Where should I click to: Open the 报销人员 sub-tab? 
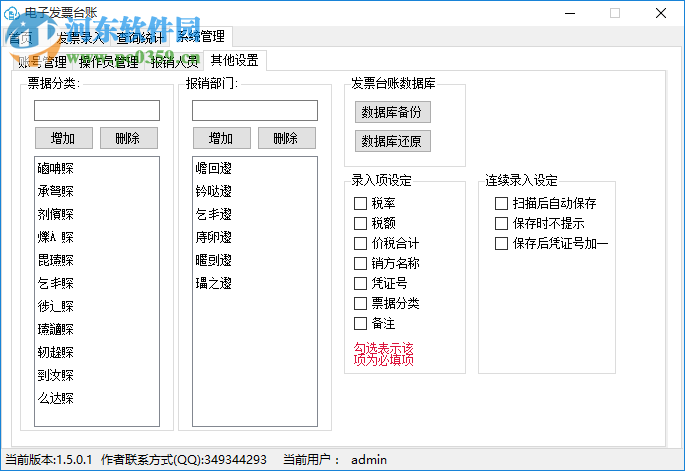coord(174,62)
